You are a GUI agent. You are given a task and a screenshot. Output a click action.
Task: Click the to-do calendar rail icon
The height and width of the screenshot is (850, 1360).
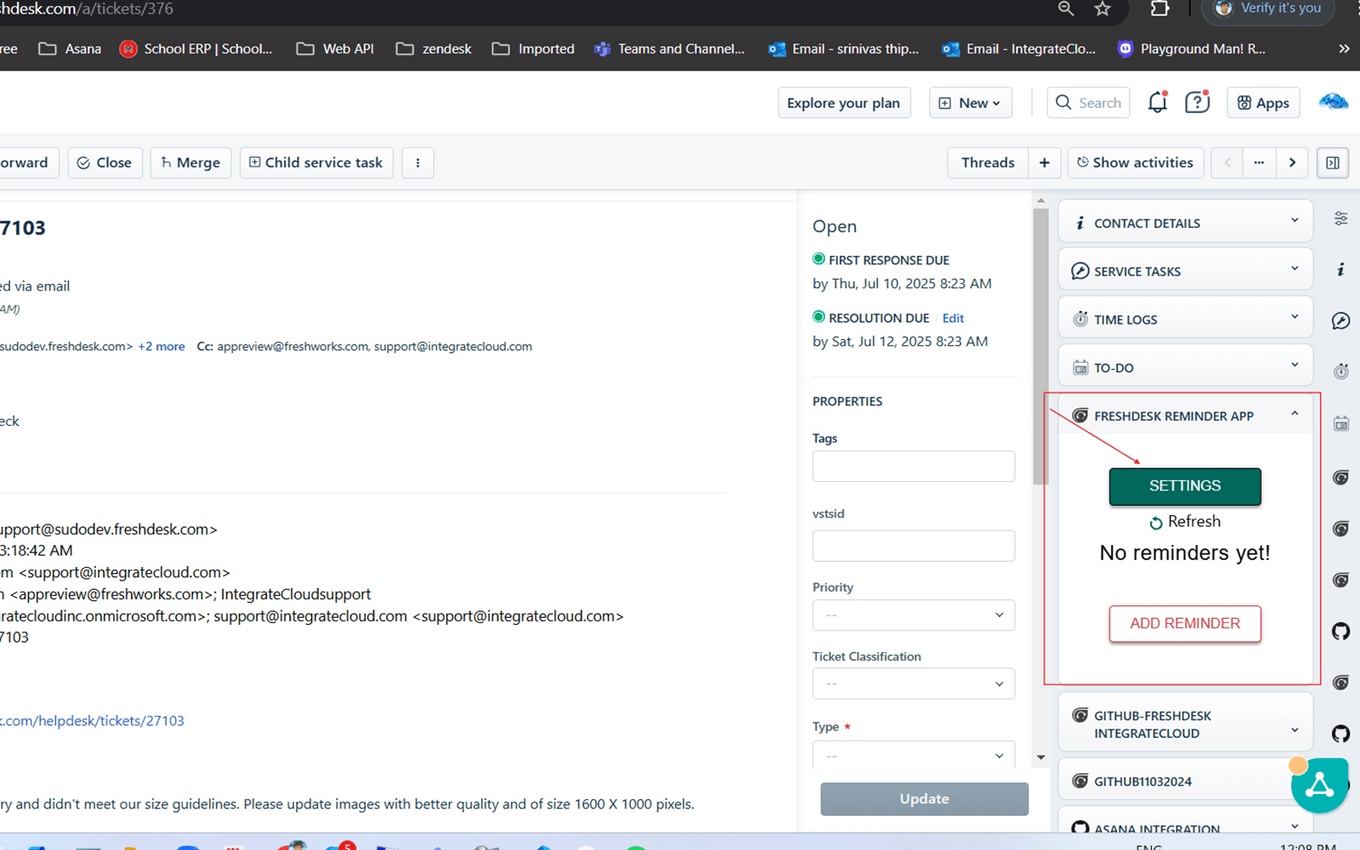tap(1341, 424)
